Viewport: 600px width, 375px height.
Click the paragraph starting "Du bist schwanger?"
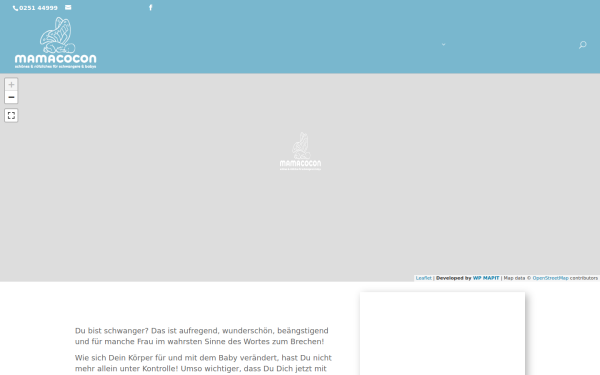pos(202,336)
